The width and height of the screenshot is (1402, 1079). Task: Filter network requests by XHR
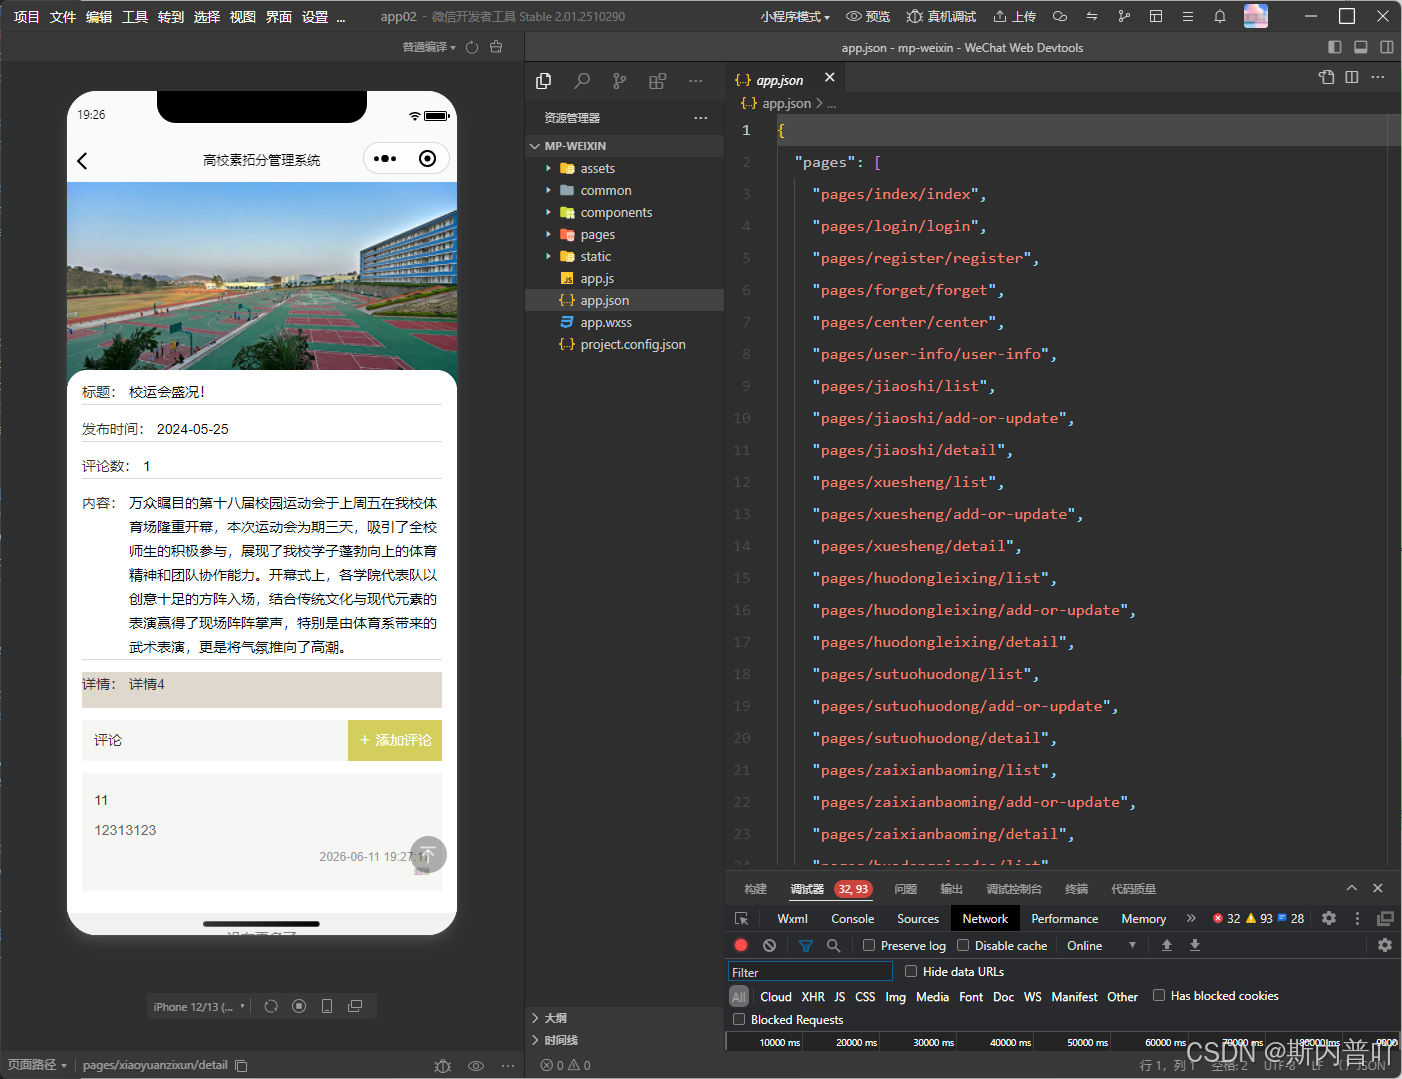point(813,996)
